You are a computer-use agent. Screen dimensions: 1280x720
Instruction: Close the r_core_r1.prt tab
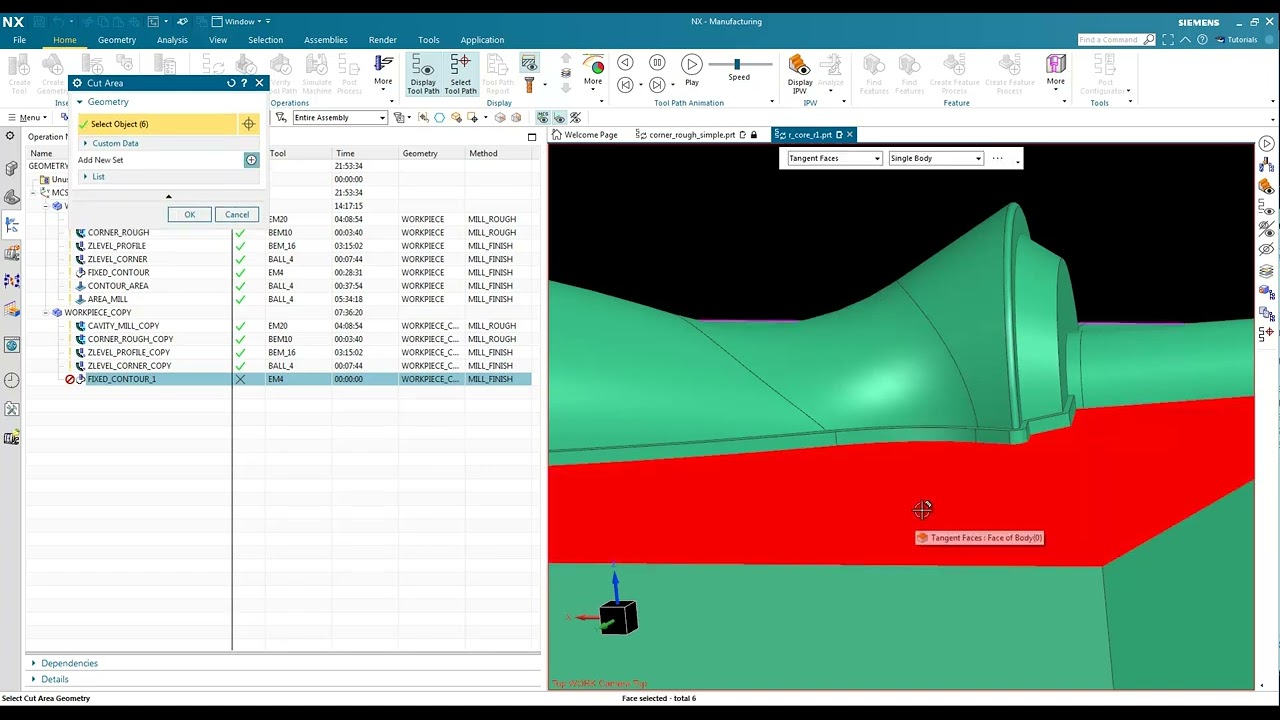coord(849,134)
